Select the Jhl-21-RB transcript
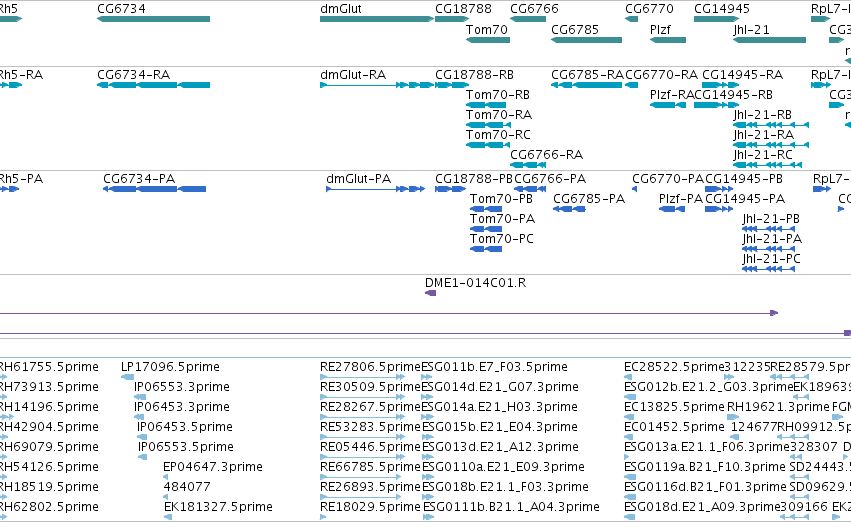Screen dimensions: 851x522 [x=771, y=125]
